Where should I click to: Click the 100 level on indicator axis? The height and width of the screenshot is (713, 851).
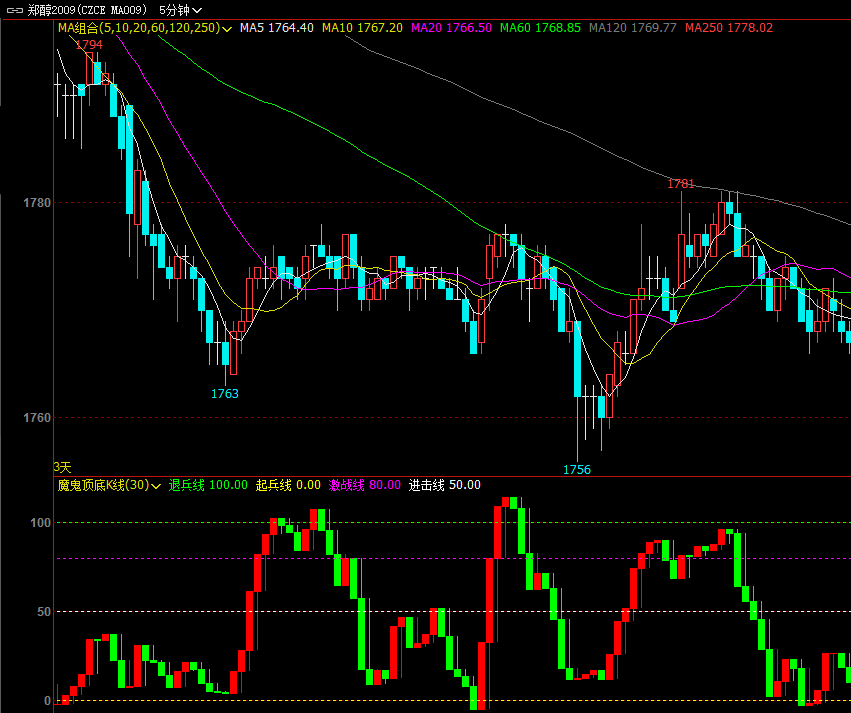coord(41,523)
